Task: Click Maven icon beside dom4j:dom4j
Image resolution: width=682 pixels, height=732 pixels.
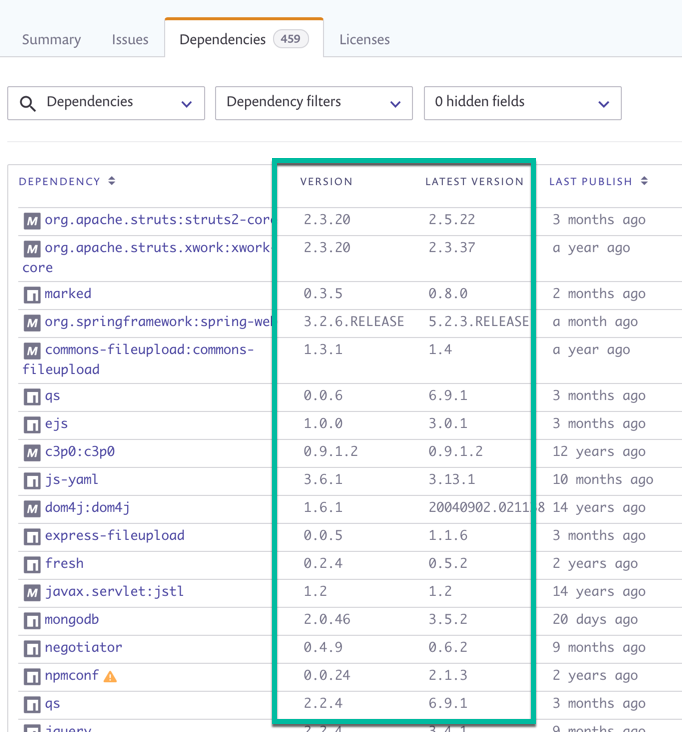Action: [x=32, y=509]
